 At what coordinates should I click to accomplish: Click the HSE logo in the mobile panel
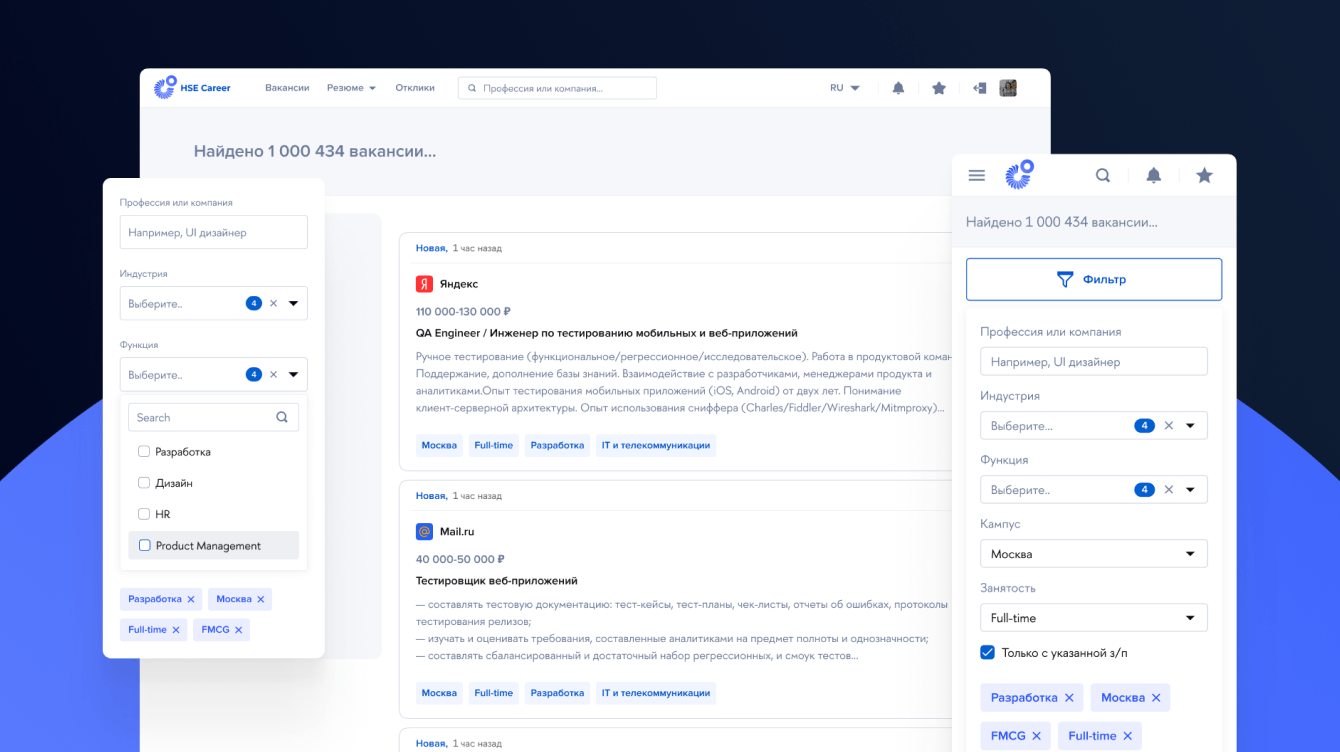[1019, 175]
